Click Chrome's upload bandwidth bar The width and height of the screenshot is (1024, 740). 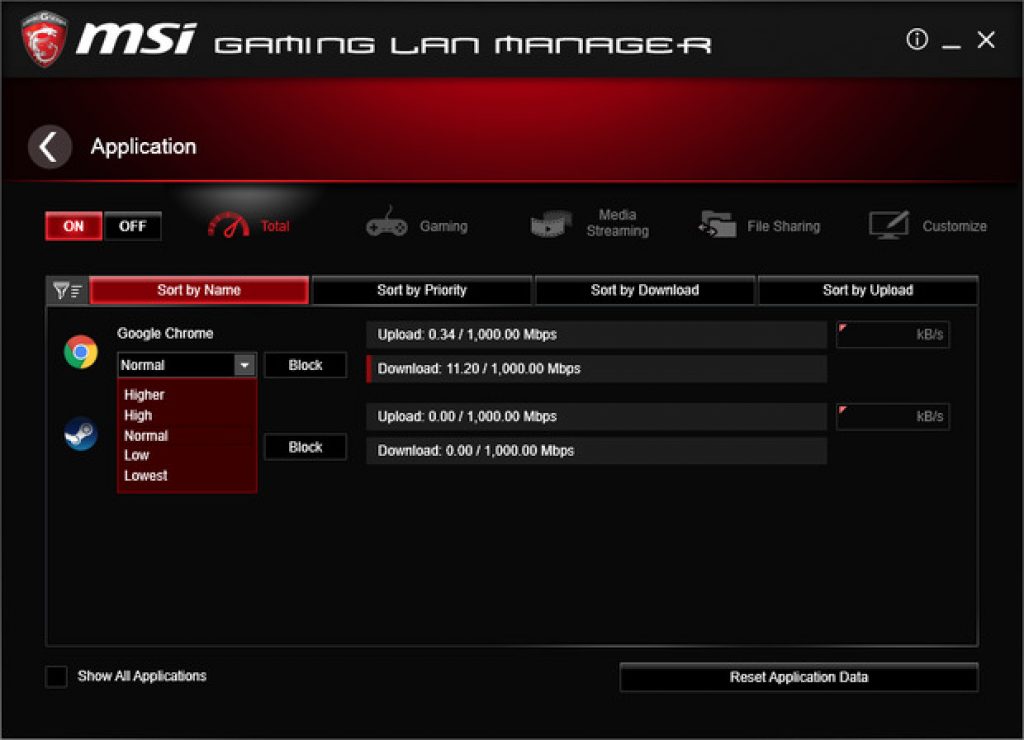point(596,334)
